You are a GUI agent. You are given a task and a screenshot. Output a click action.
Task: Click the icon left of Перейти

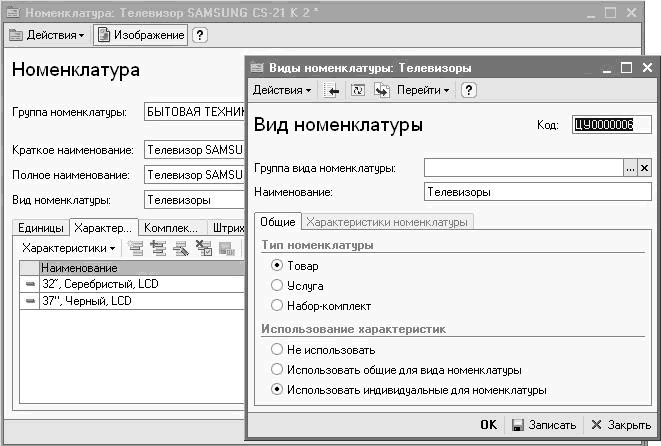pyautogui.click(x=382, y=90)
